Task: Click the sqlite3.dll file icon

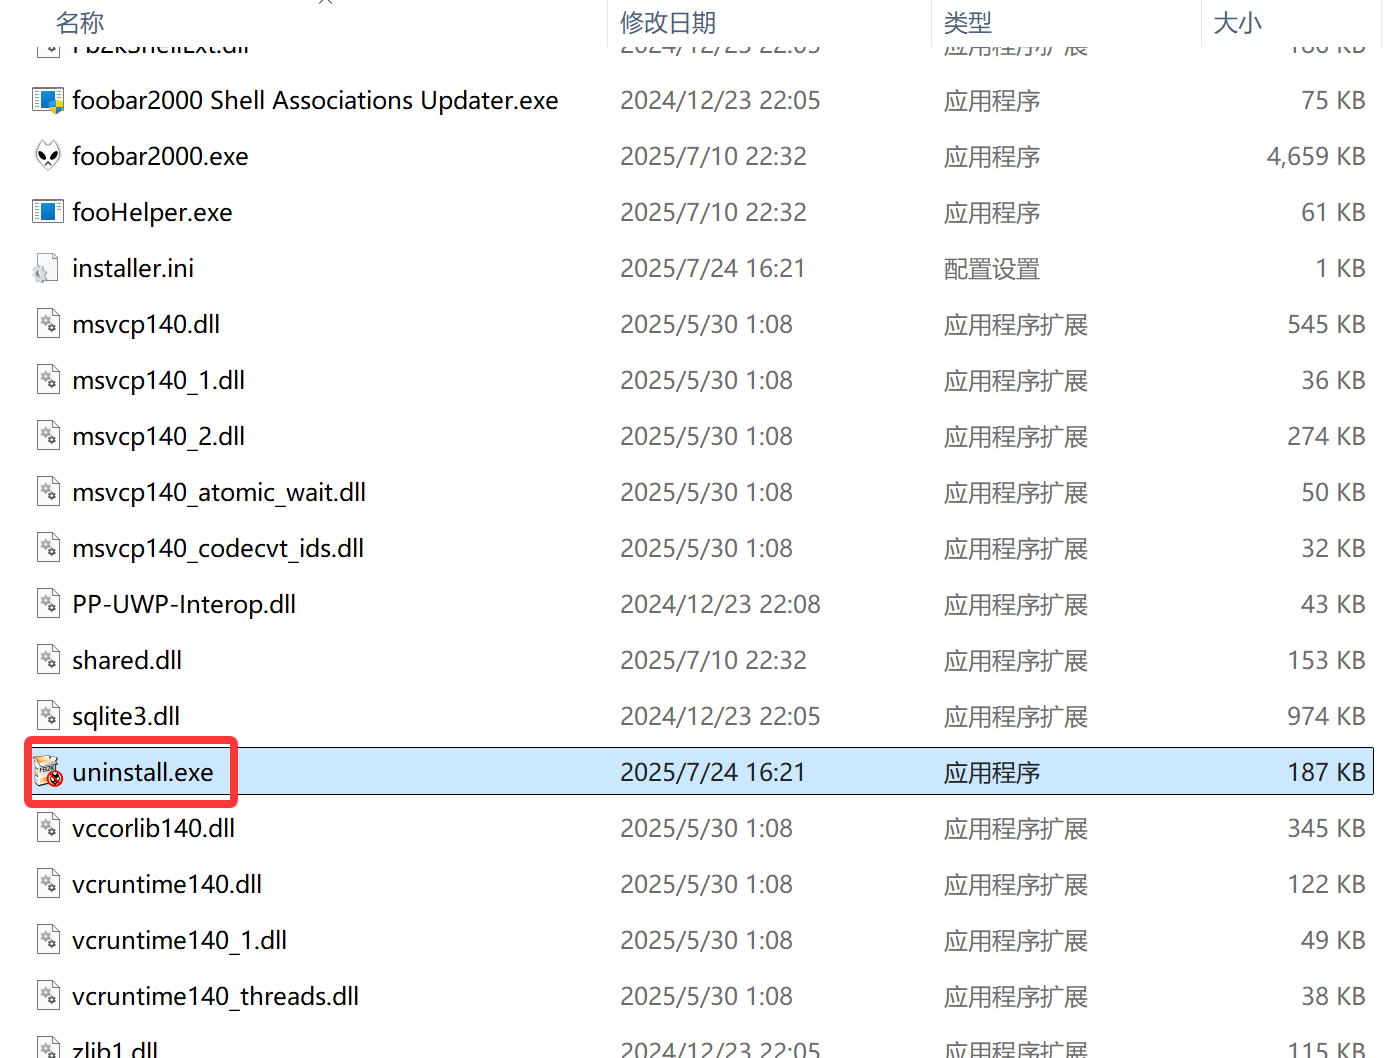Action: coord(48,716)
